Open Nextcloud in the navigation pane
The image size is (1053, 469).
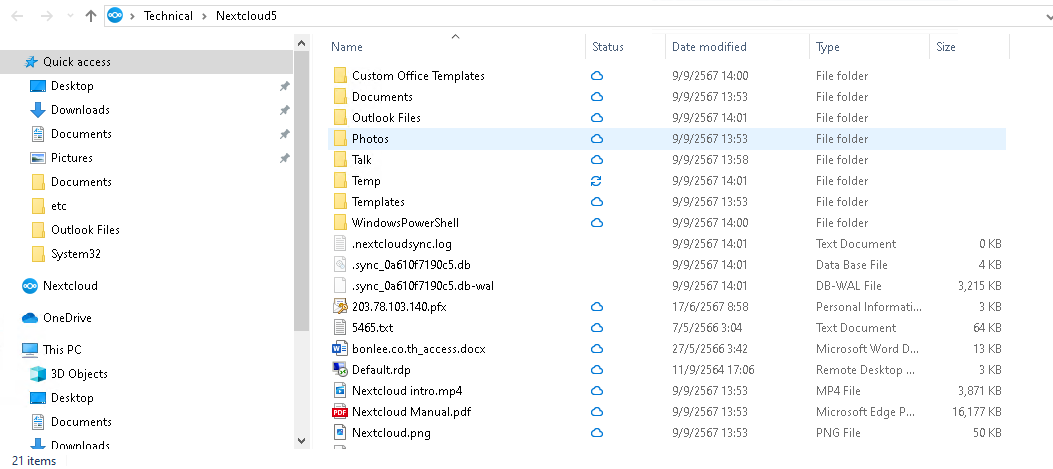[x=69, y=286]
